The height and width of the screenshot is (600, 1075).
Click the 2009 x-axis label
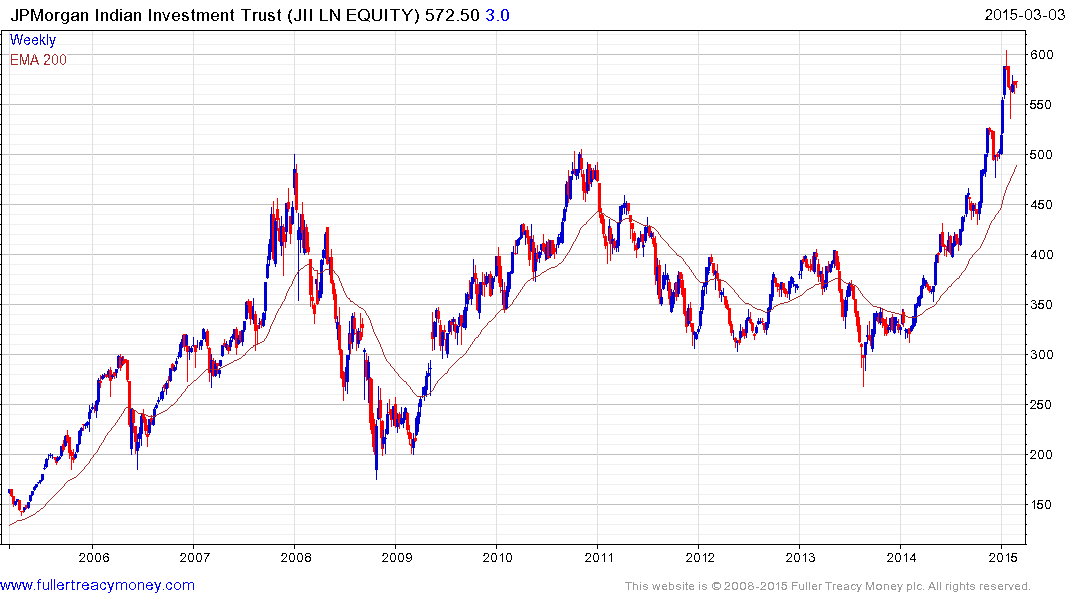point(396,557)
